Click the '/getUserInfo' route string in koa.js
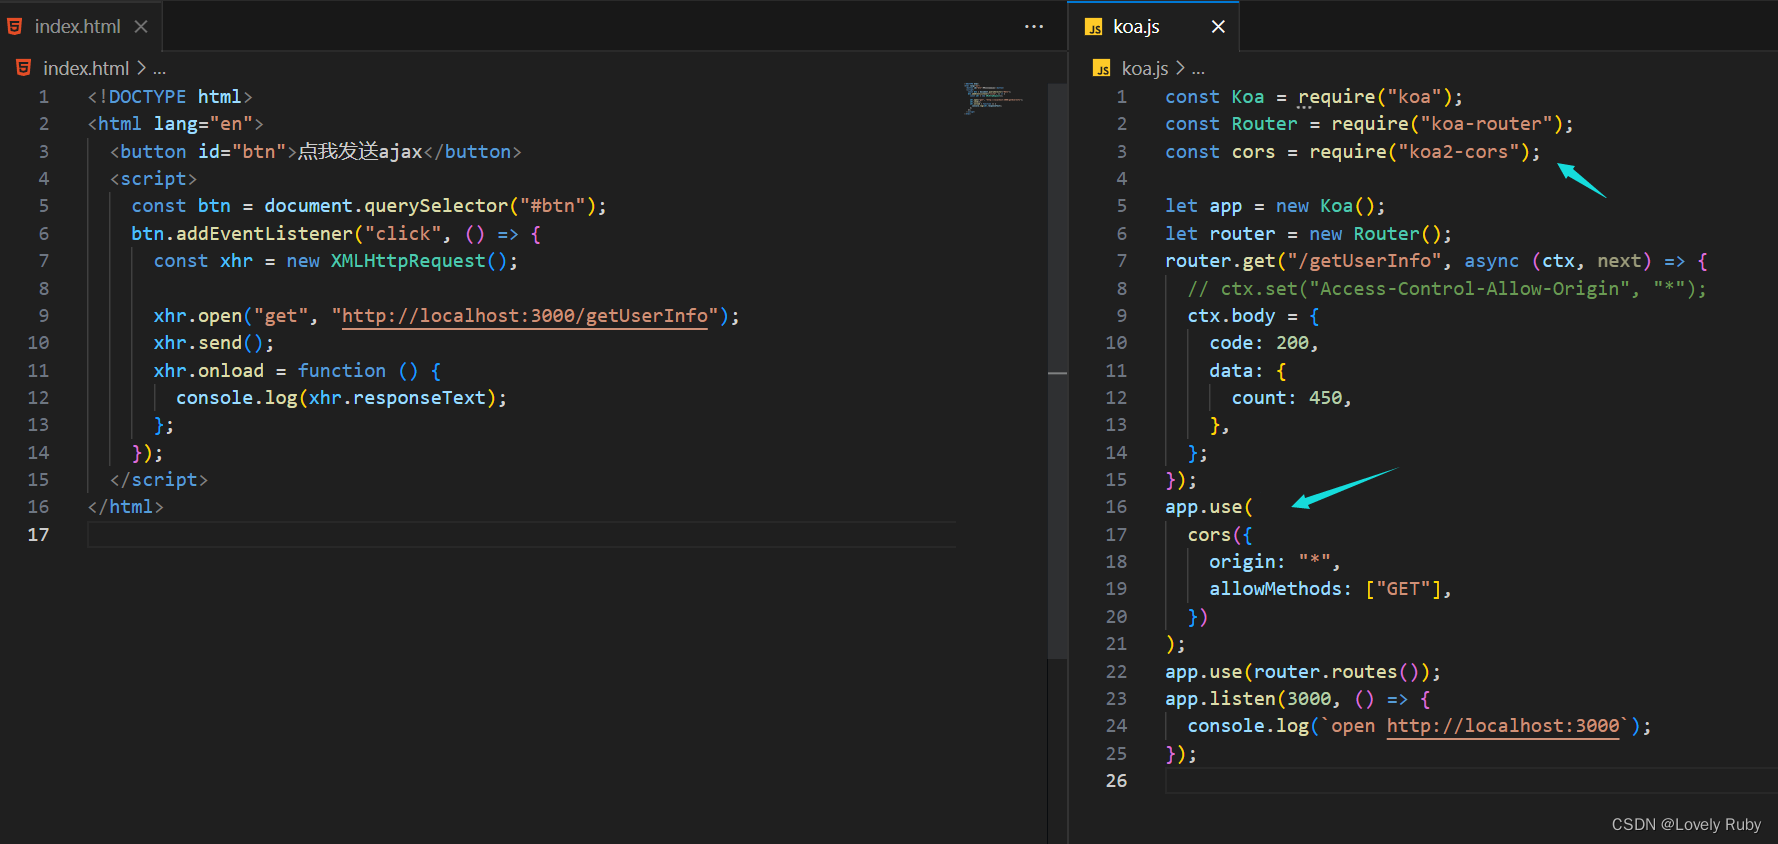Image resolution: width=1778 pixels, height=844 pixels. click(1365, 261)
